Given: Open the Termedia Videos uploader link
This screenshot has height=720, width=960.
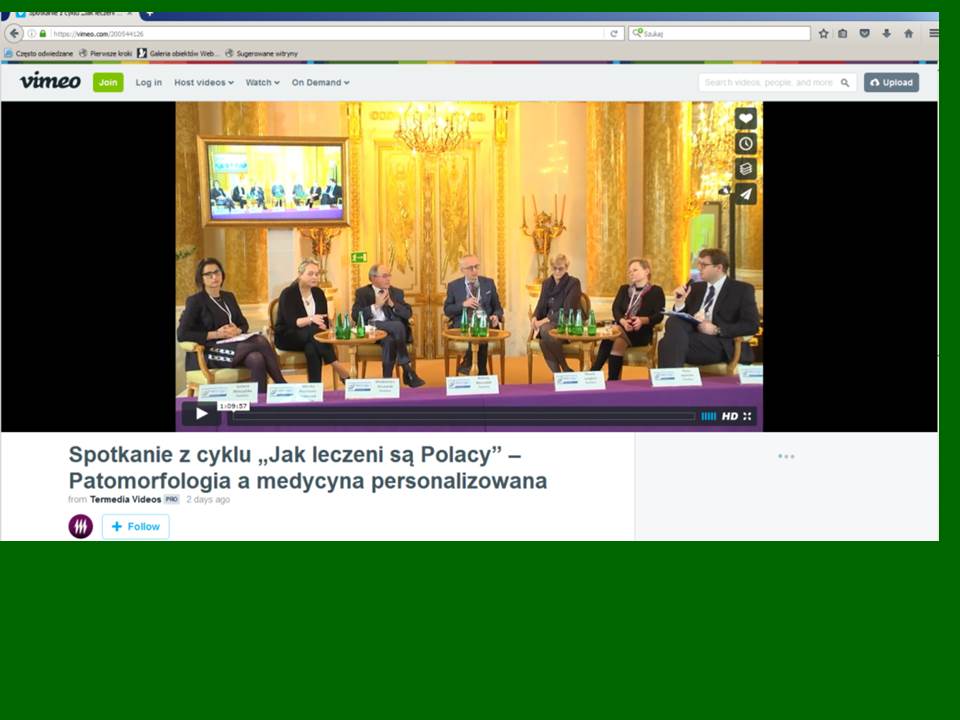Looking at the screenshot, I should (x=125, y=499).
